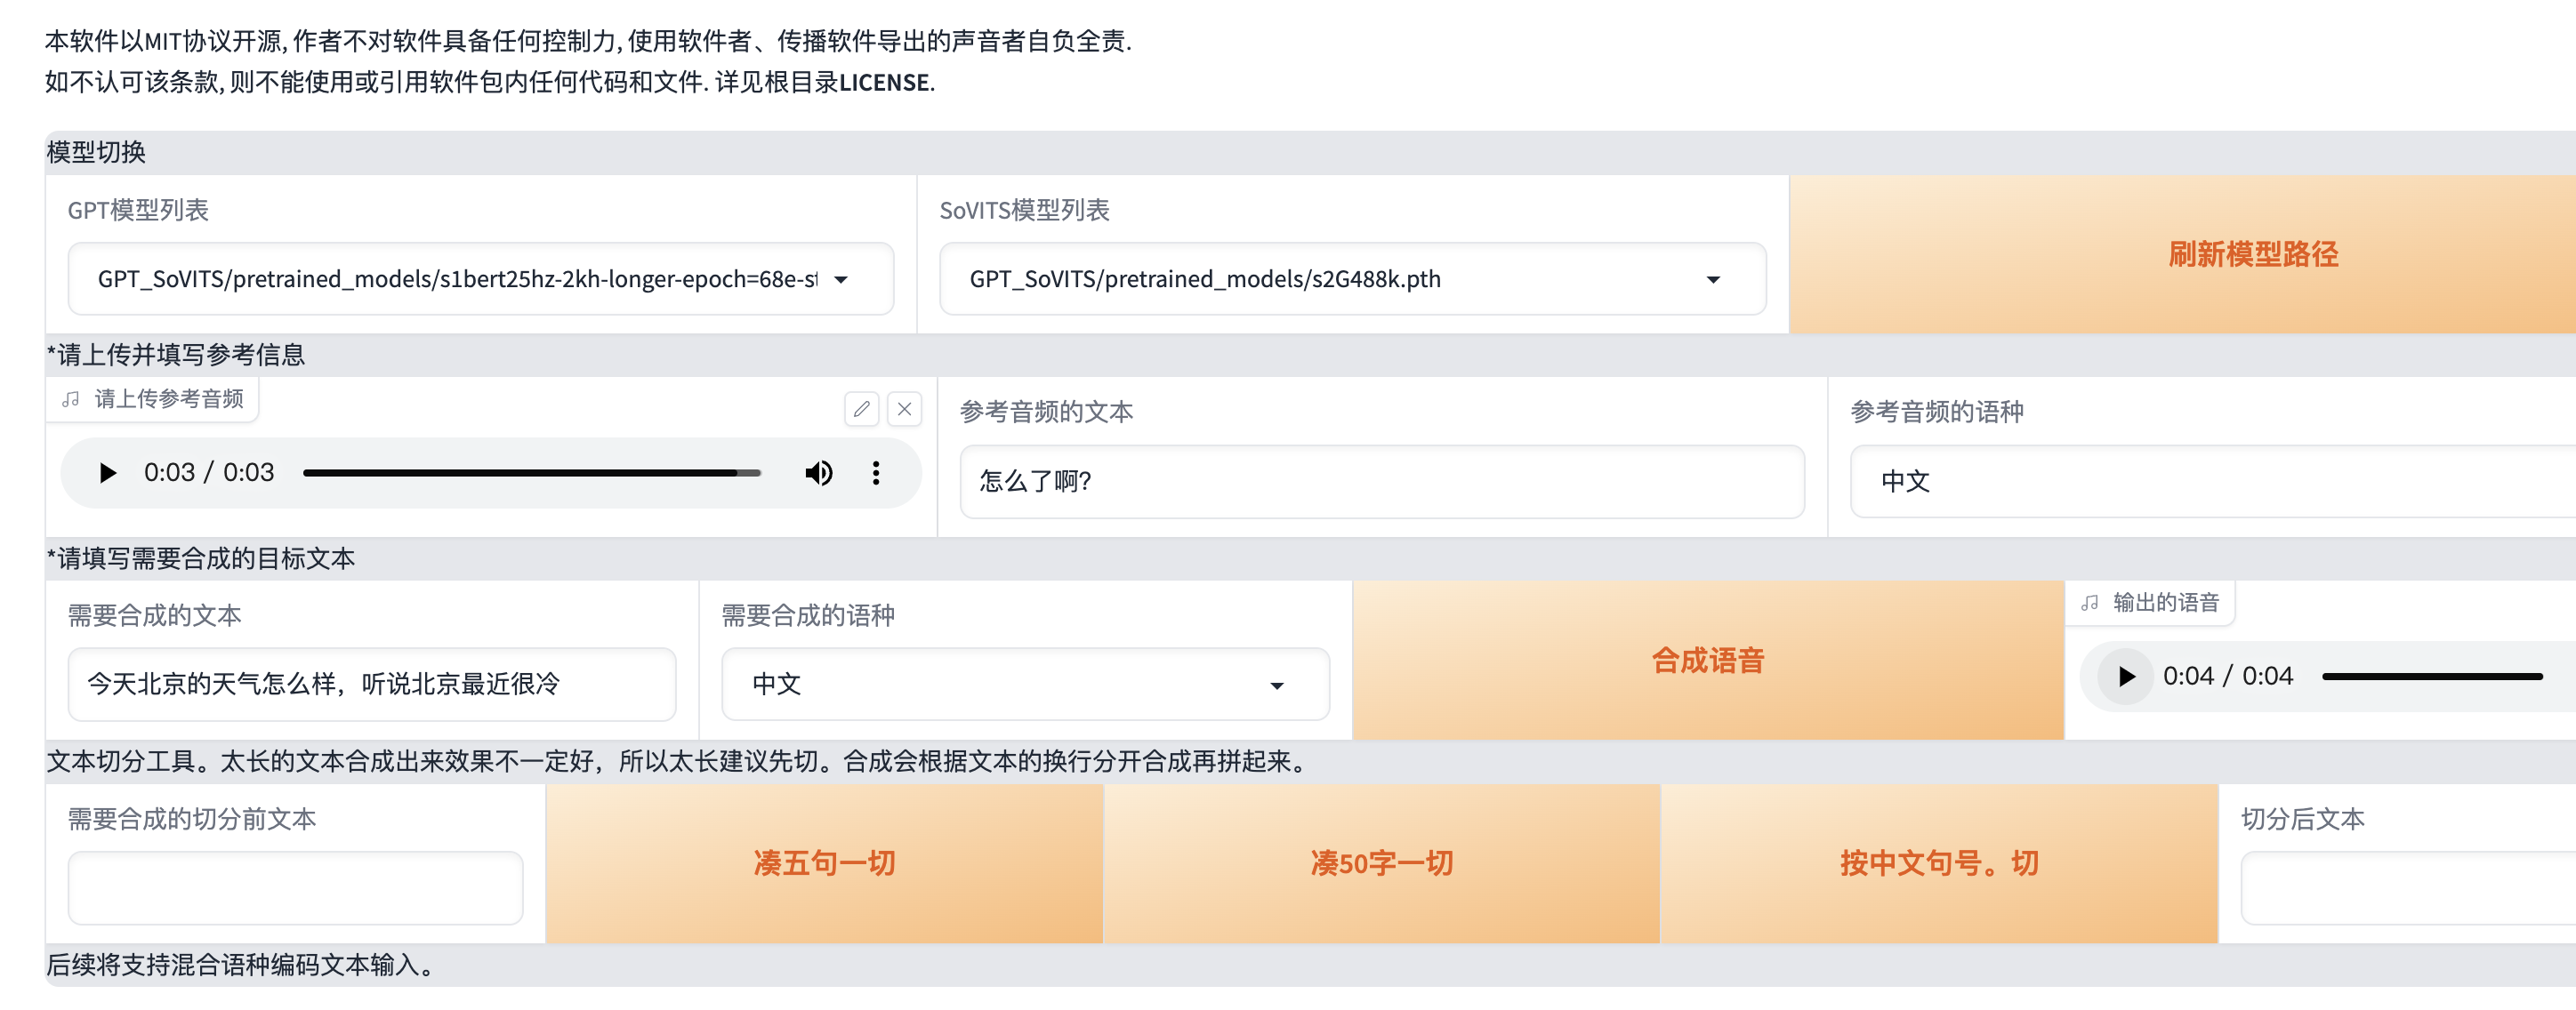Click the 后续将支持混合语种编码文本输入 note

[240, 965]
